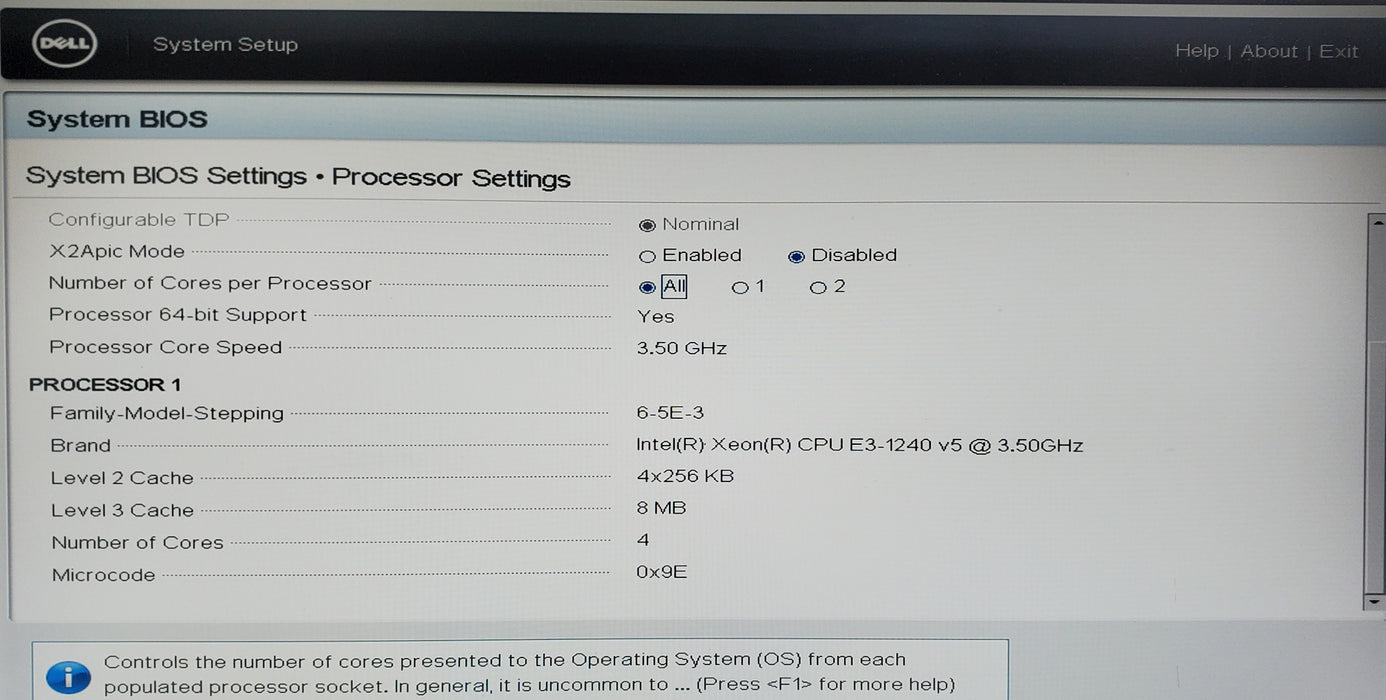Open the About link
This screenshot has height=700, width=1386.
[1269, 51]
